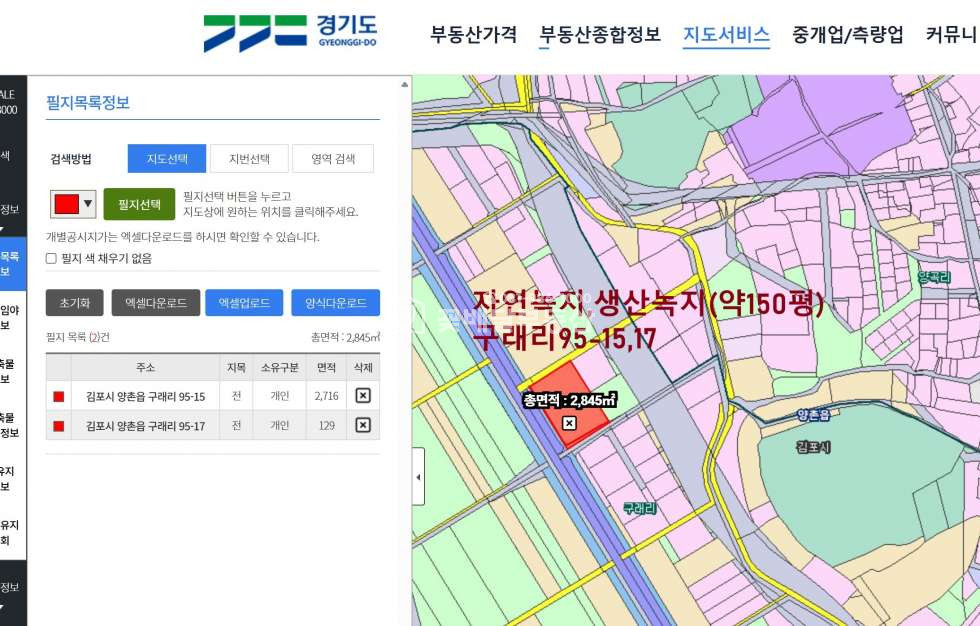
Task: Click the red parcel color swatch
Action: (66, 204)
